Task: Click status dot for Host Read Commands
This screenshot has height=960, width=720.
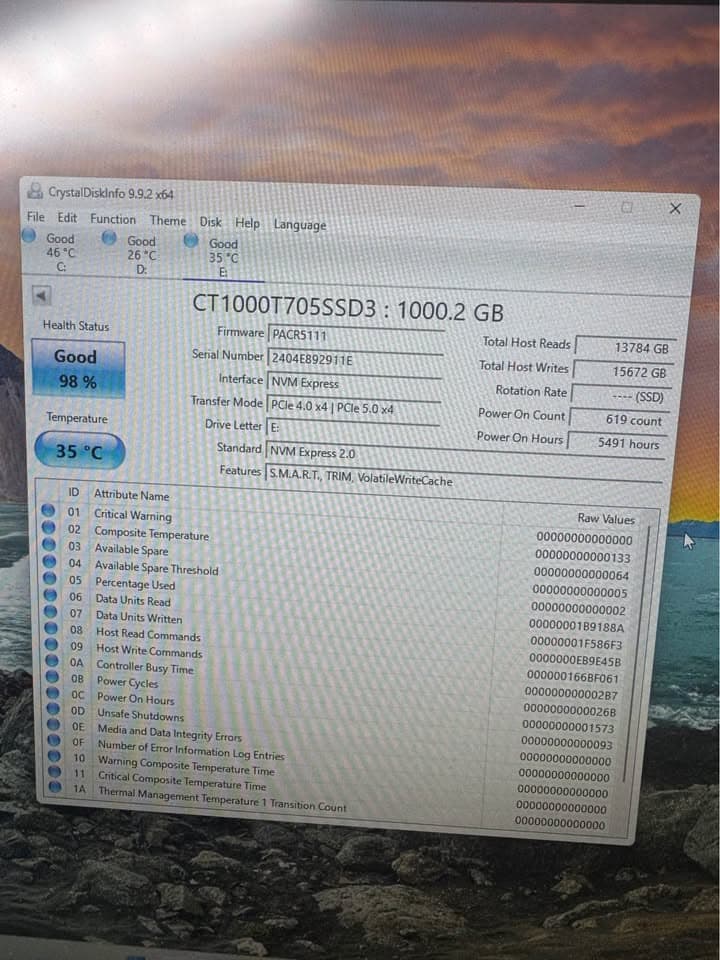Action: tap(51, 628)
